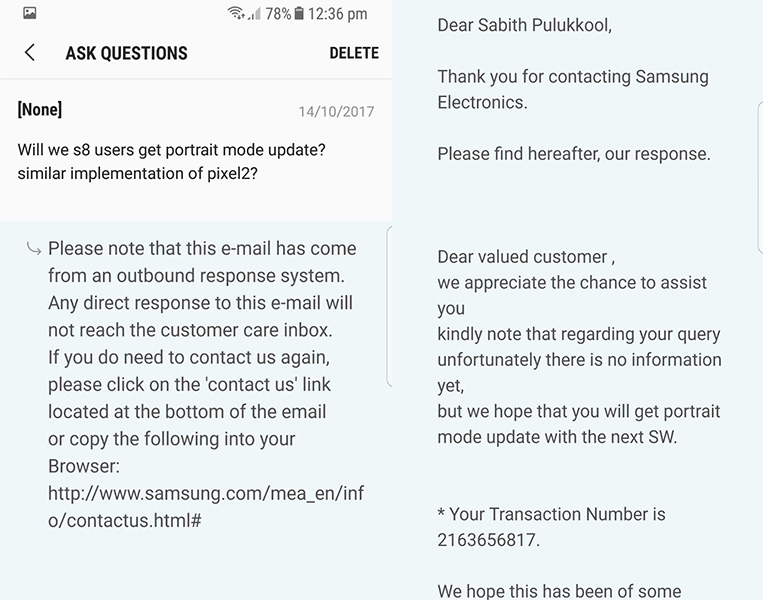The height and width of the screenshot is (600, 763).
Task: Tap the reply arrow icon beside the response
Action: coord(33,249)
